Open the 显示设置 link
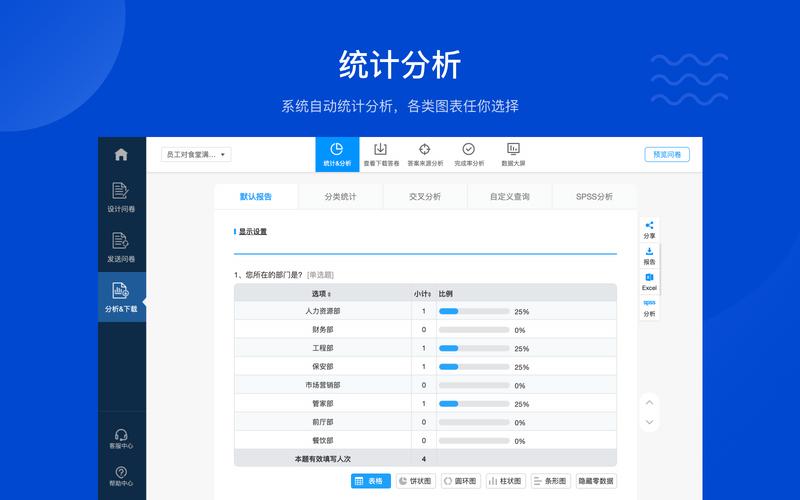This screenshot has height=500, width=800. coord(253,232)
